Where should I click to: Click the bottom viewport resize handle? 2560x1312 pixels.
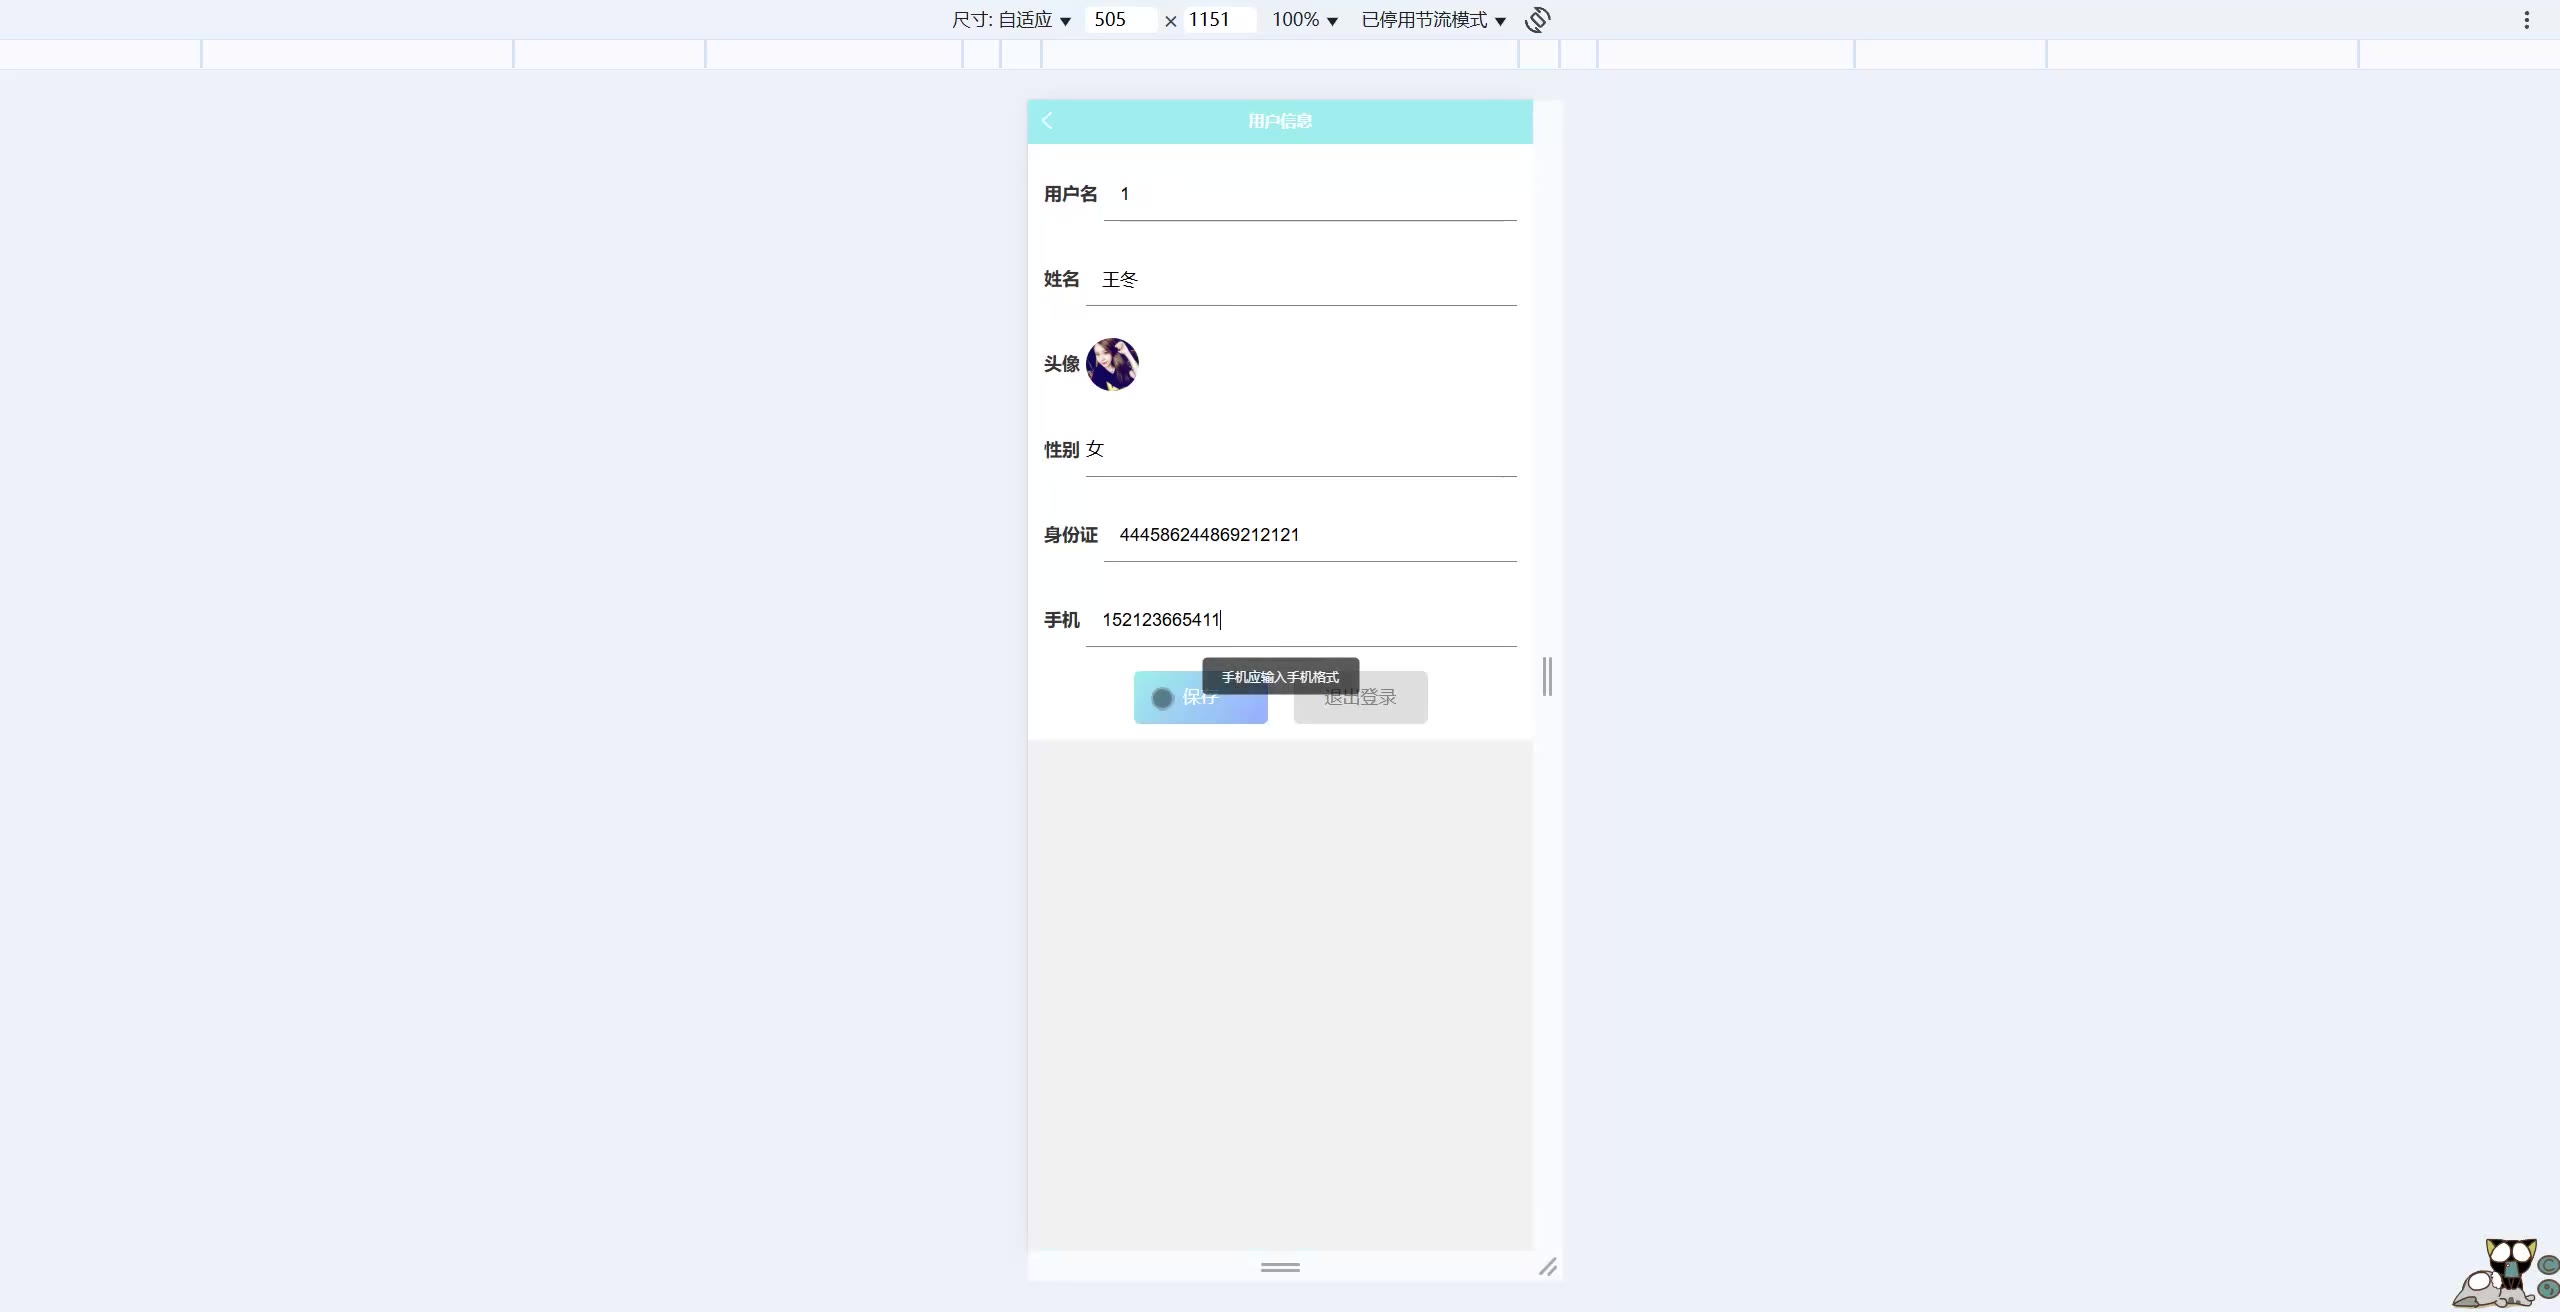point(1280,1267)
